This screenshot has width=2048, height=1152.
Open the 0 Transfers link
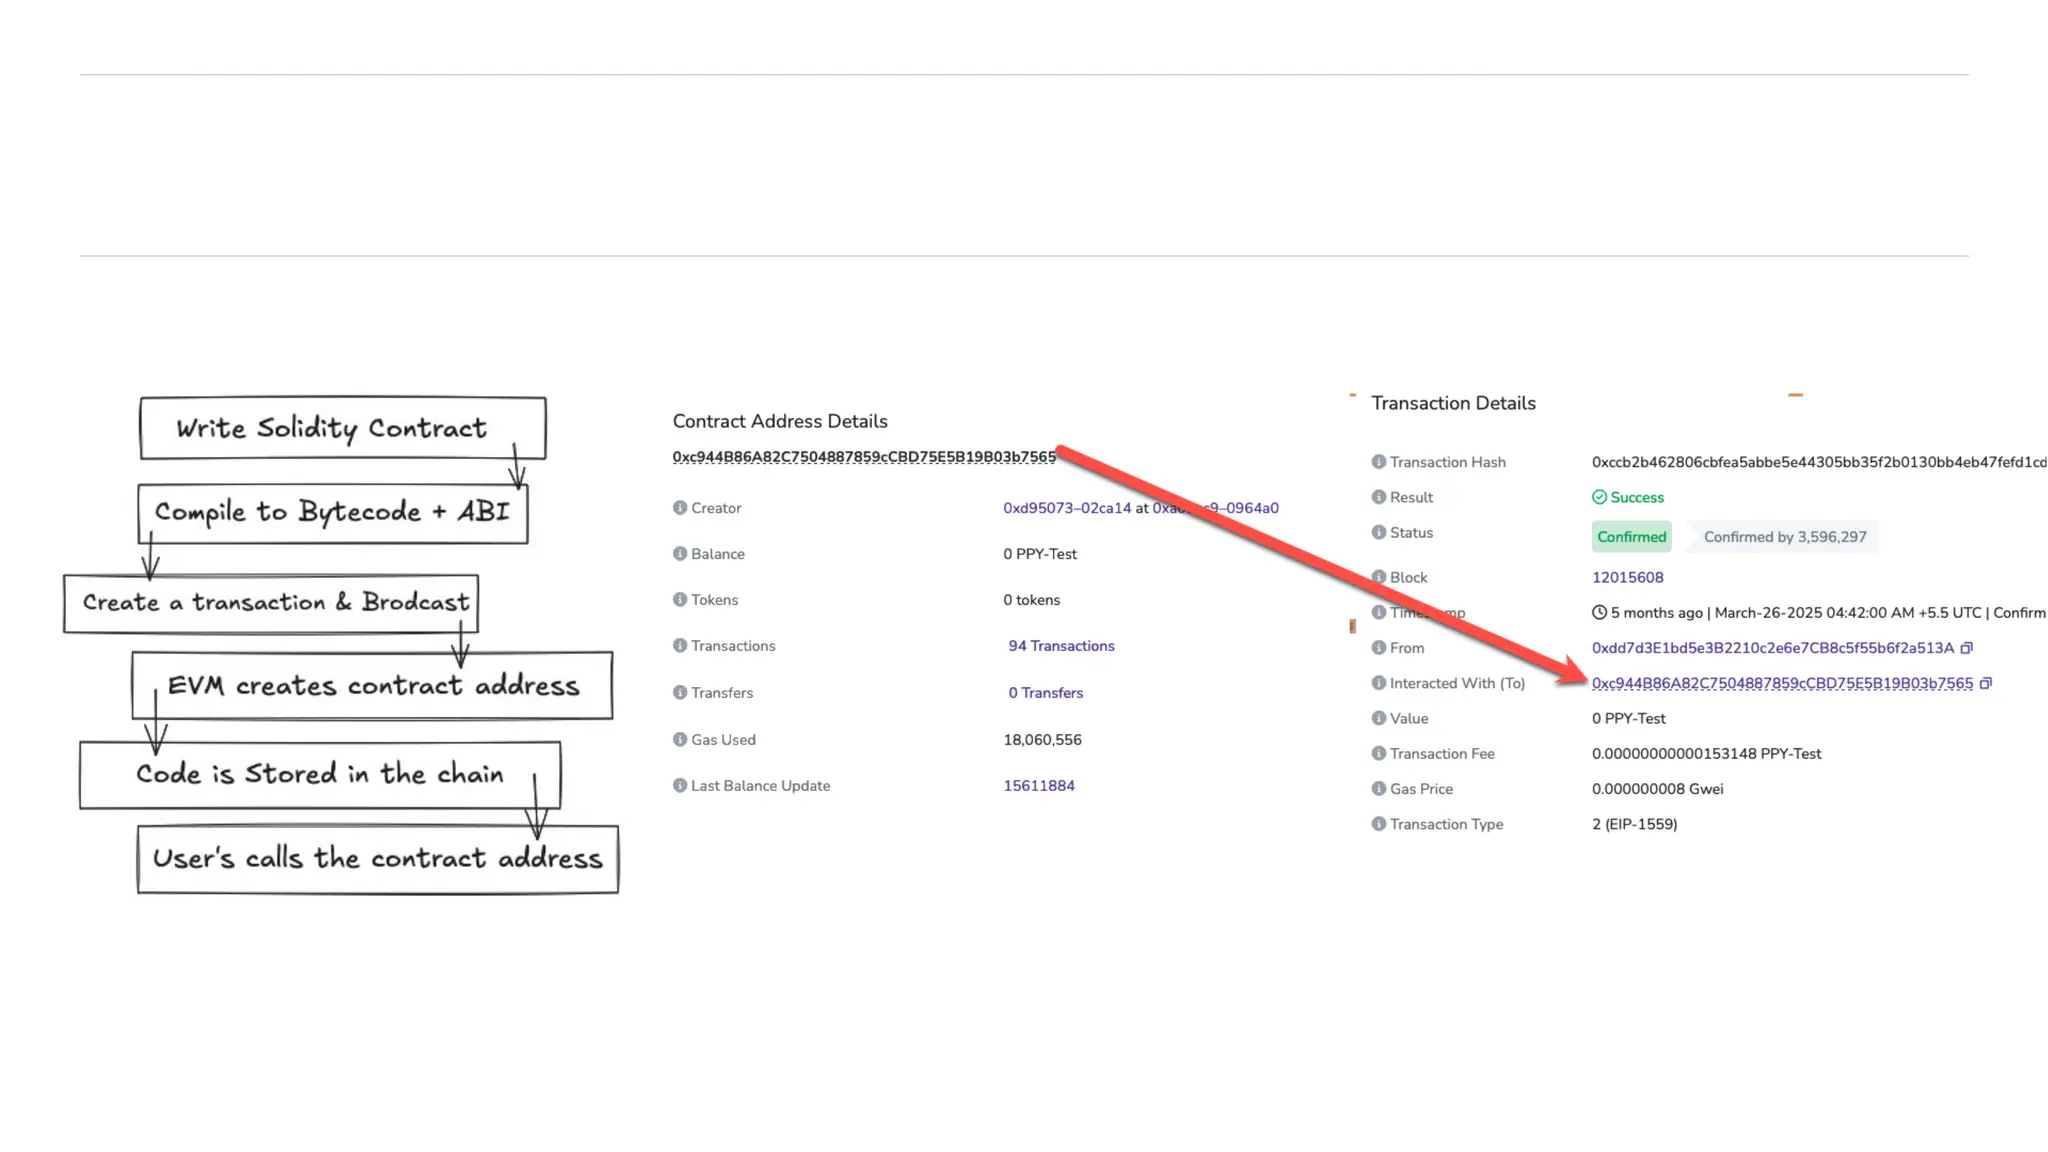[1045, 693]
